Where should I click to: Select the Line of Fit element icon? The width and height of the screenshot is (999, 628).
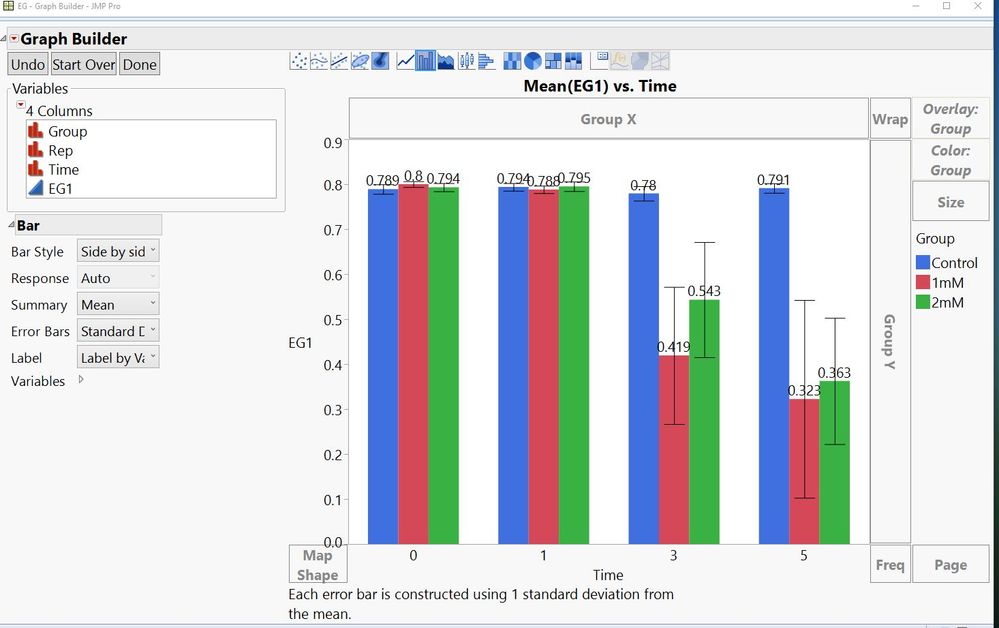(x=339, y=61)
